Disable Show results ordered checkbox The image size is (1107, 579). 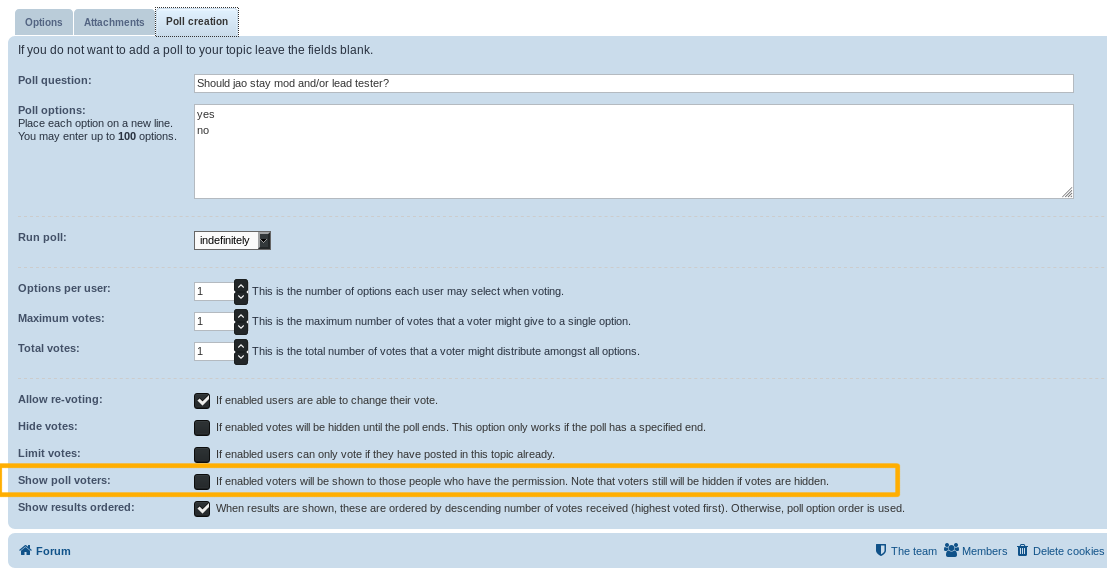point(202,509)
